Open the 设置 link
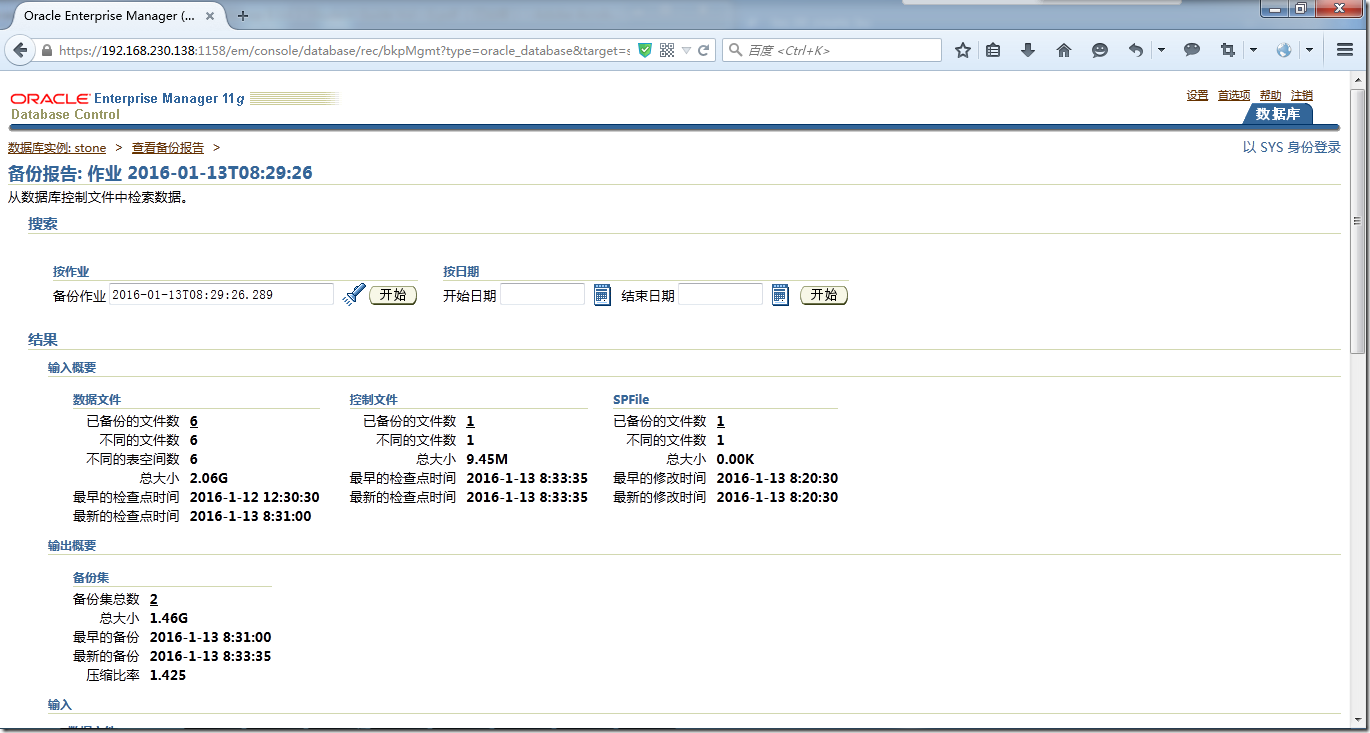The image size is (1370, 733). point(1197,95)
